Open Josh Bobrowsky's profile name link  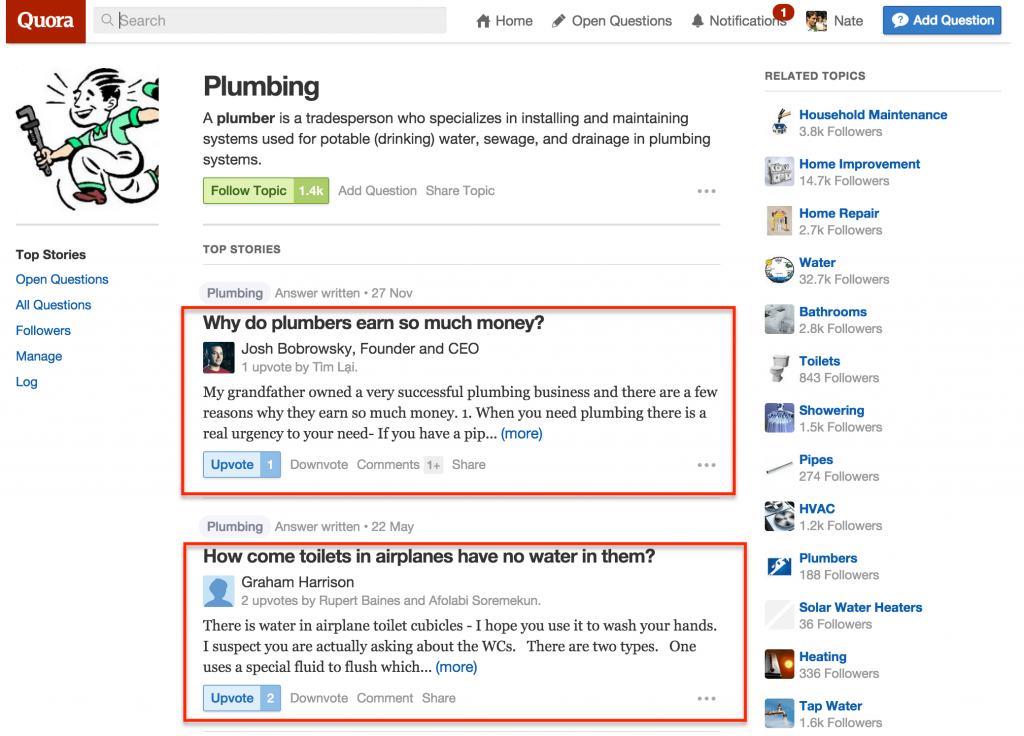pos(297,349)
